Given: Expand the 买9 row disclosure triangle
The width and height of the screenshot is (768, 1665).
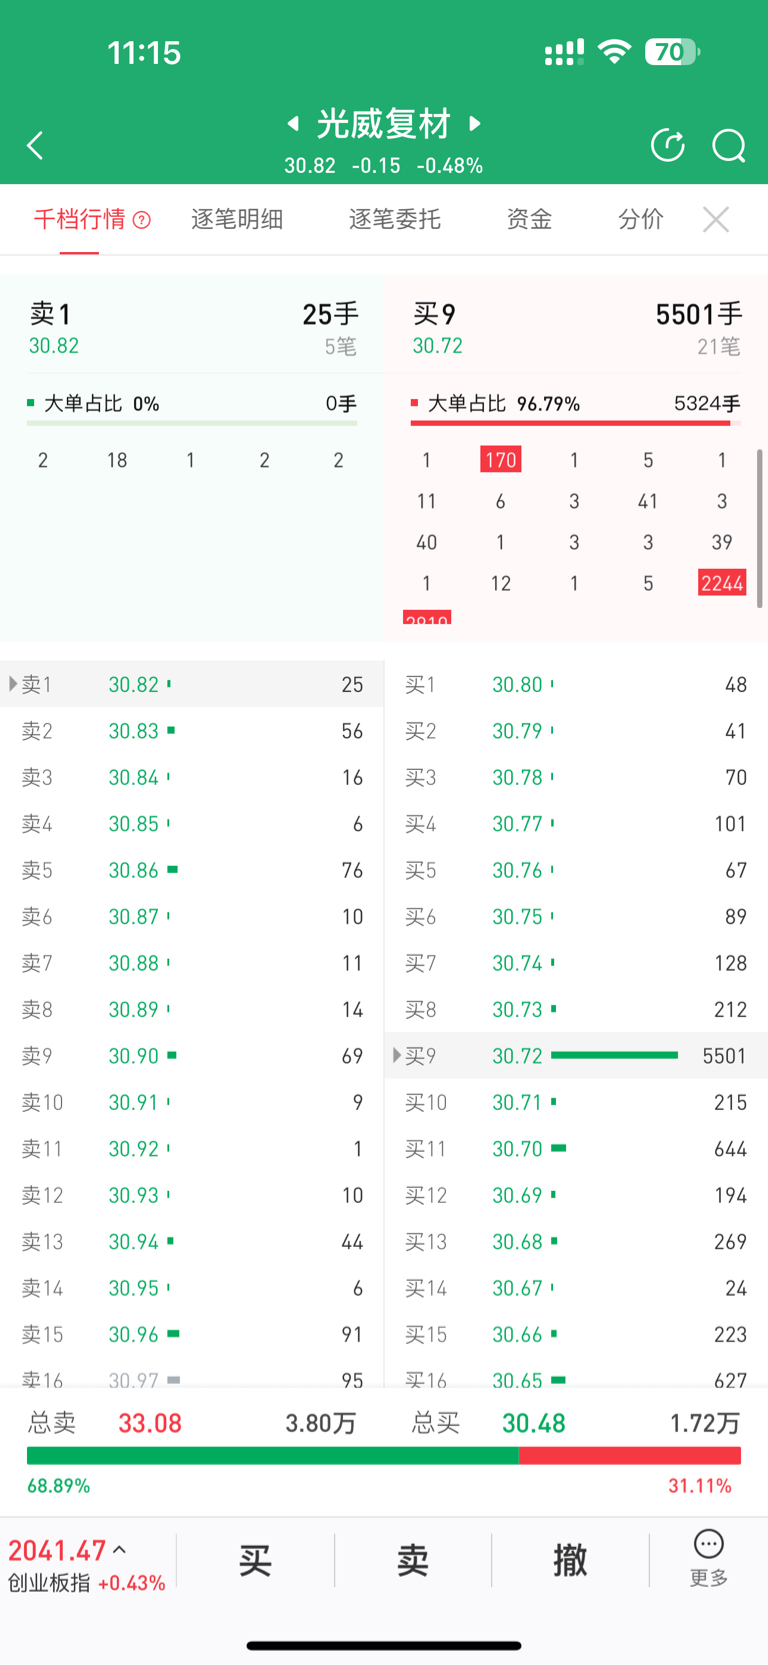Looking at the screenshot, I should (396, 1055).
